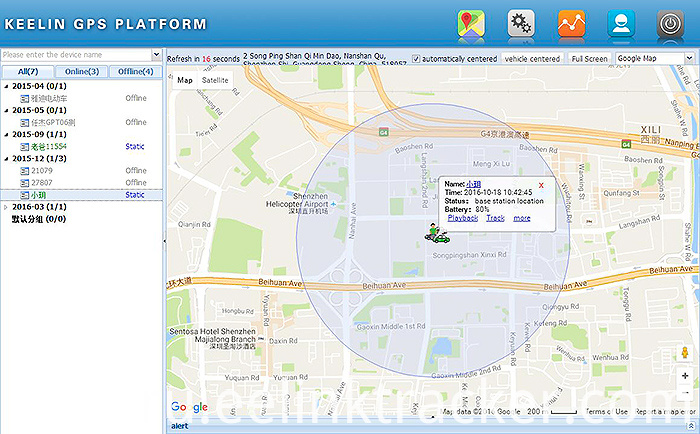Image resolution: width=700 pixels, height=434 pixels.
Task: Select device 27807 in the list
Action: 42,183
